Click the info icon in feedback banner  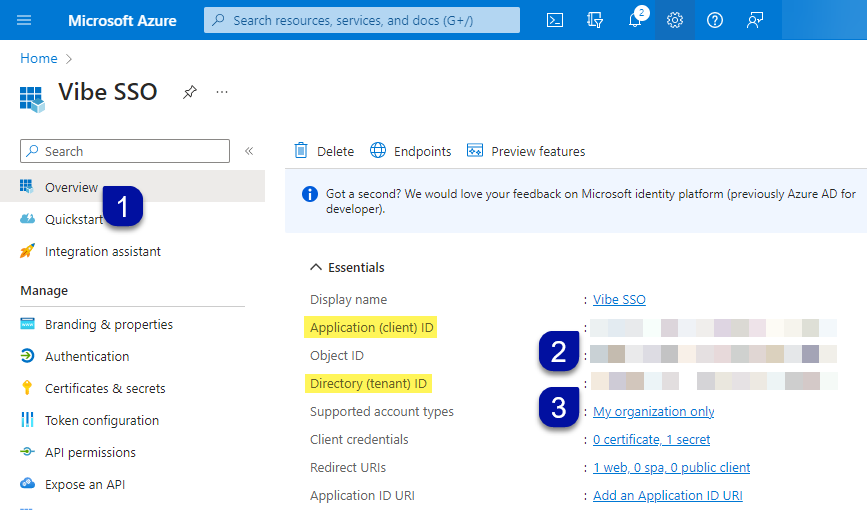(x=310, y=194)
